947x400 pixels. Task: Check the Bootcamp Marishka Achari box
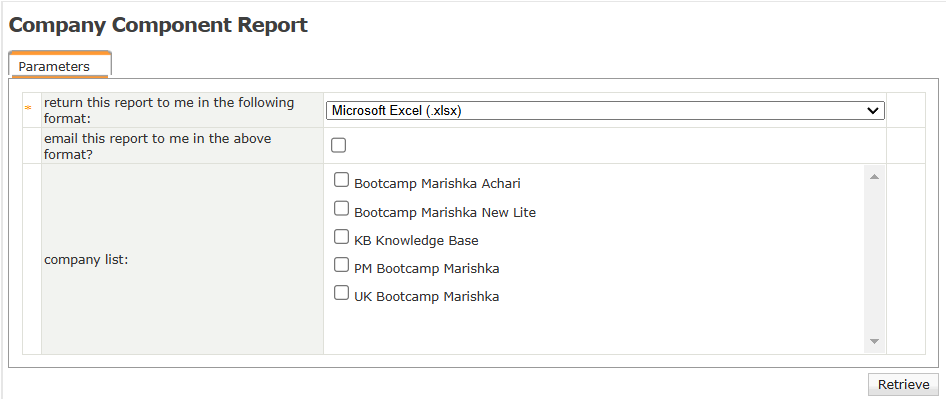[x=341, y=181]
